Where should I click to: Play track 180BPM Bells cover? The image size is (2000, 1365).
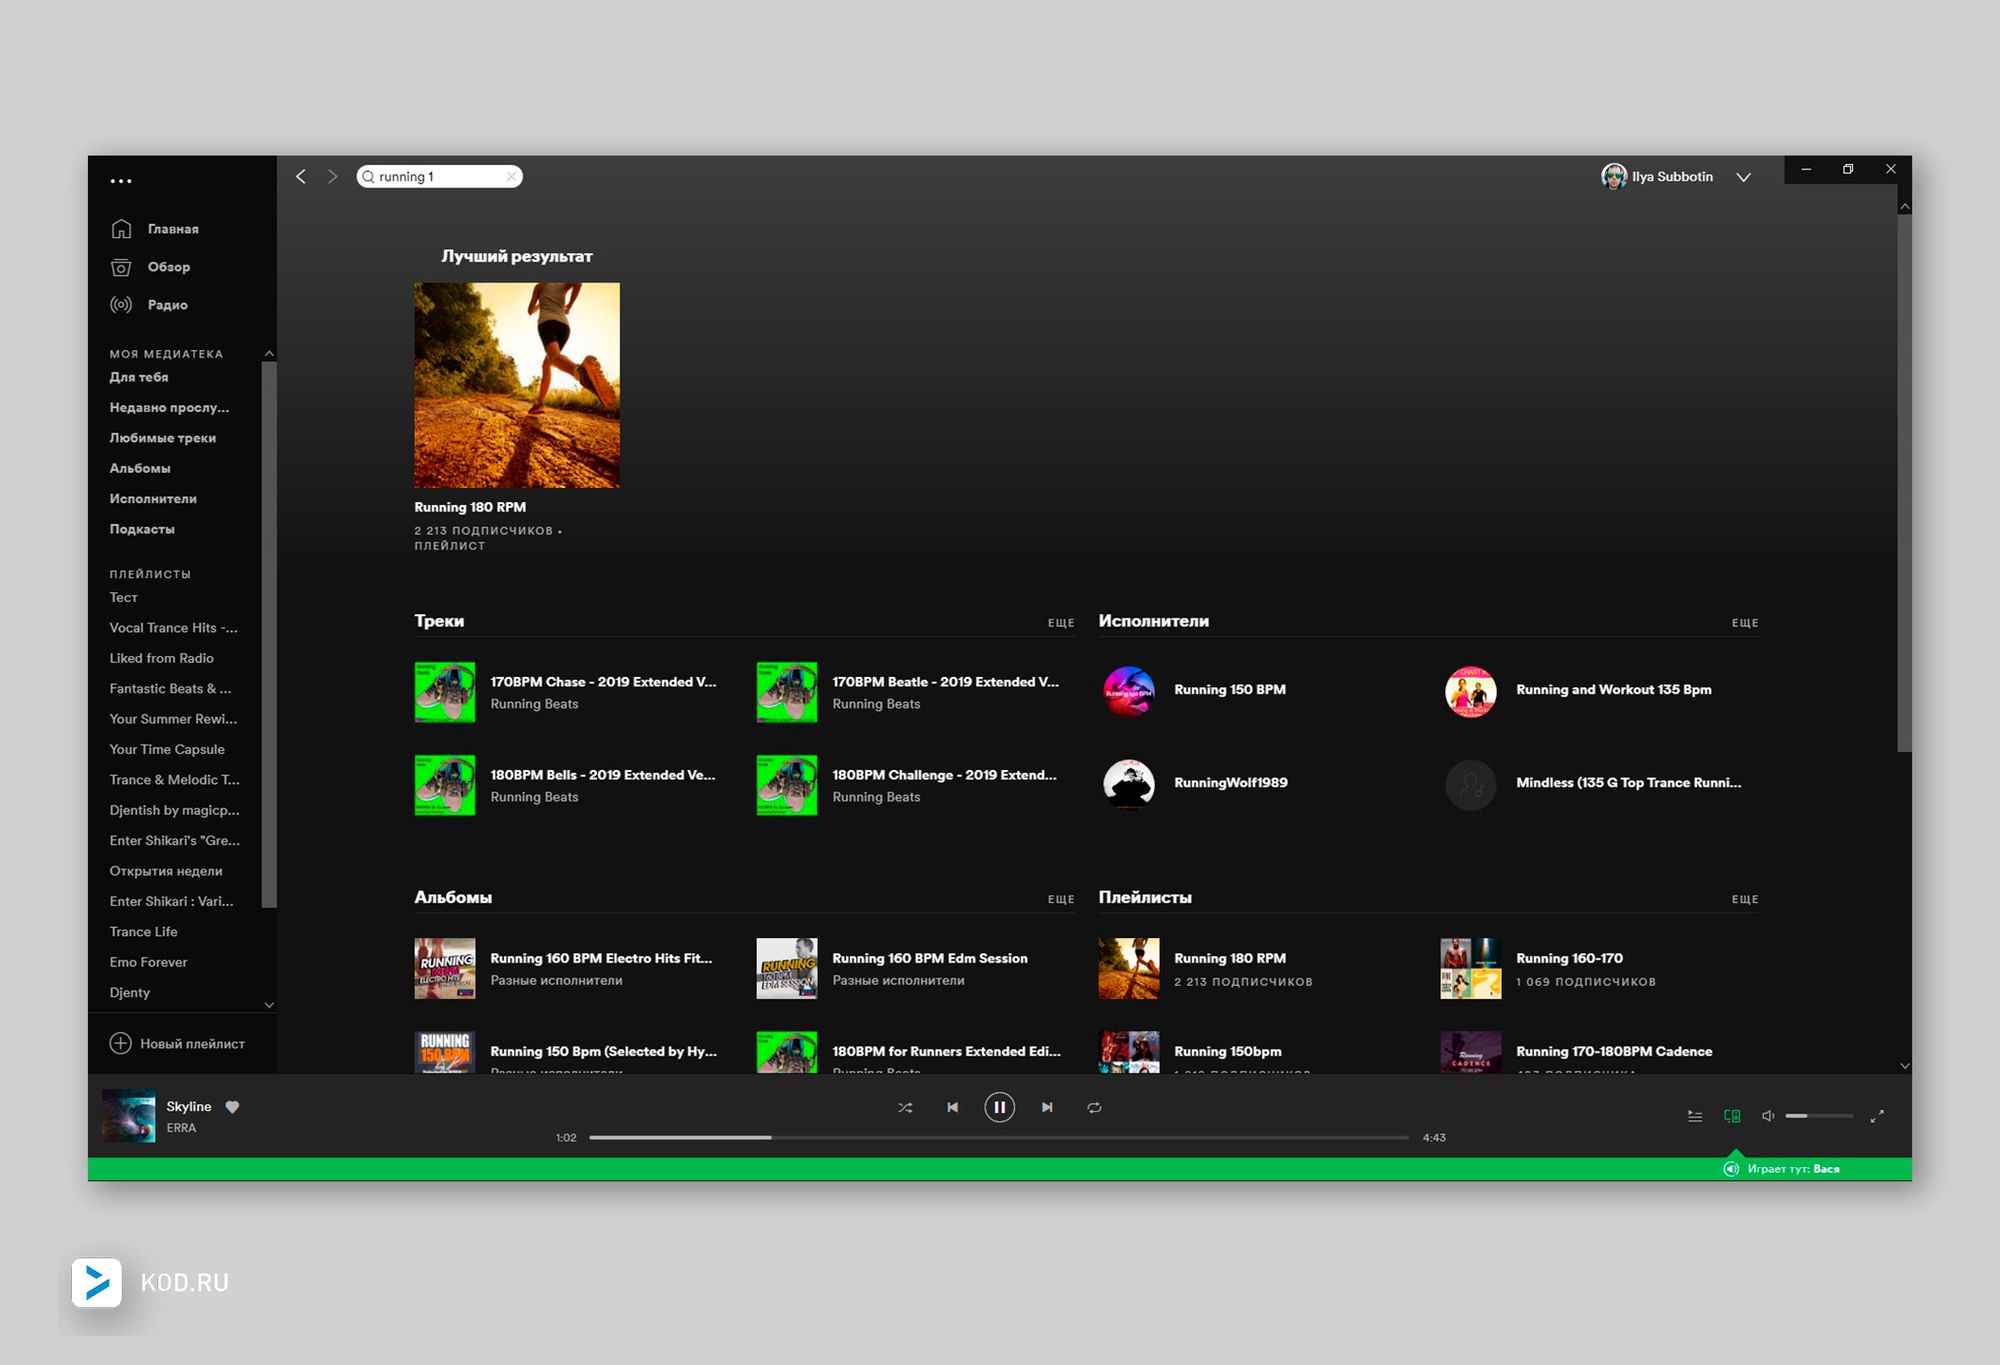(445, 785)
